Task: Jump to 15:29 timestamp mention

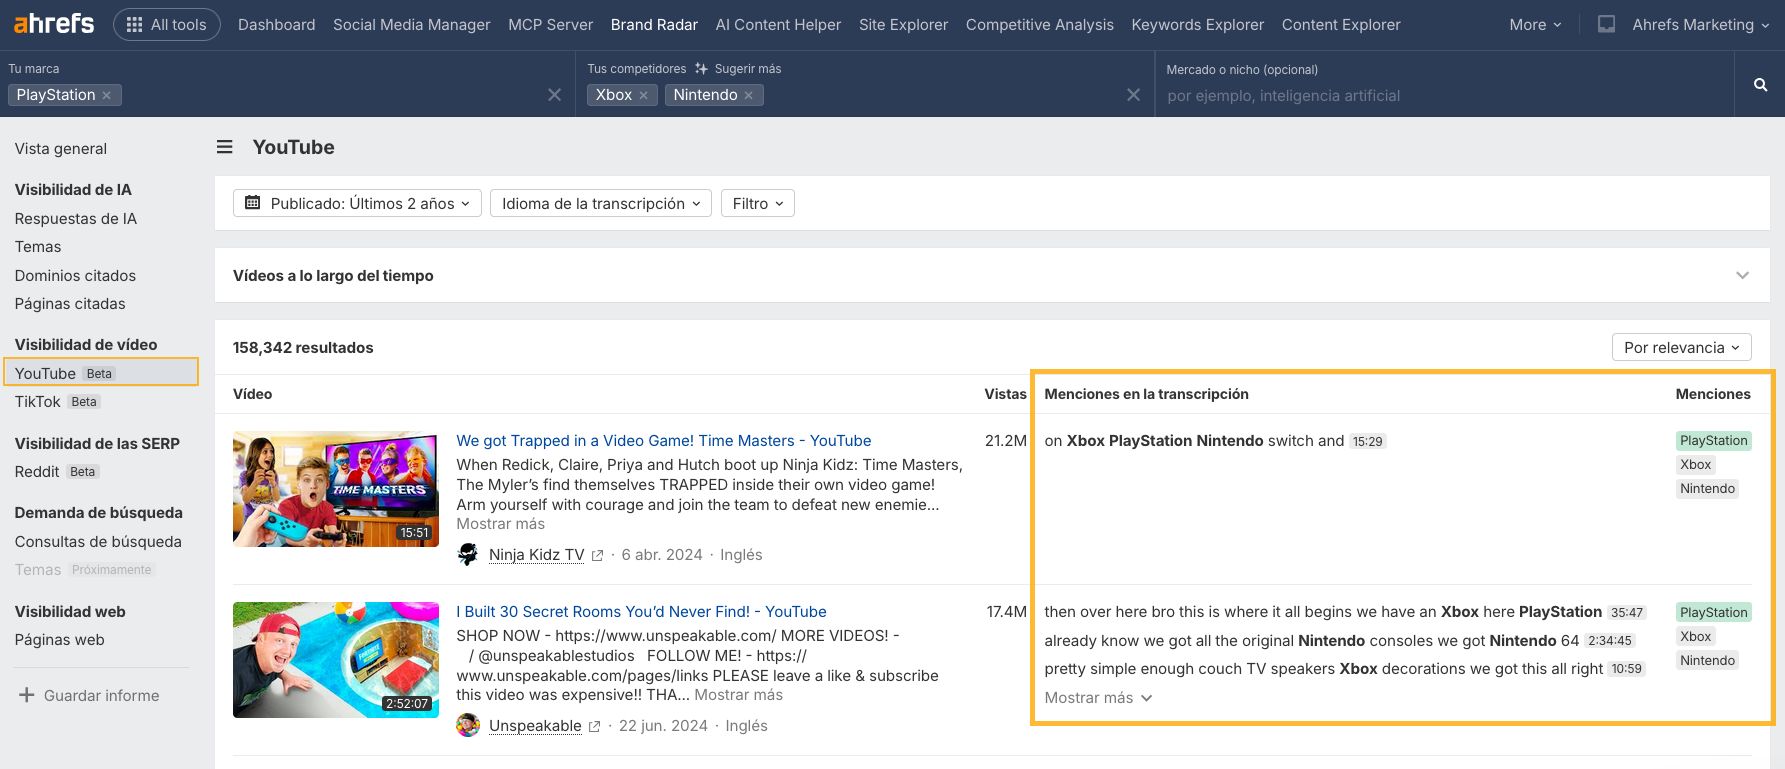Action: (x=1367, y=441)
